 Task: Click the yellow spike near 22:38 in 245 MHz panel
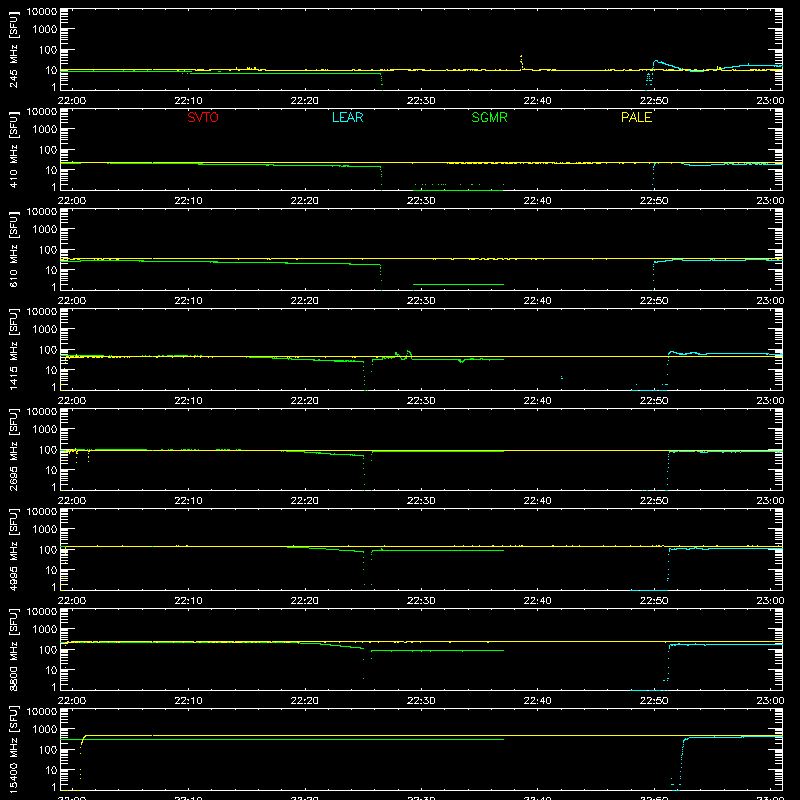click(521, 62)
